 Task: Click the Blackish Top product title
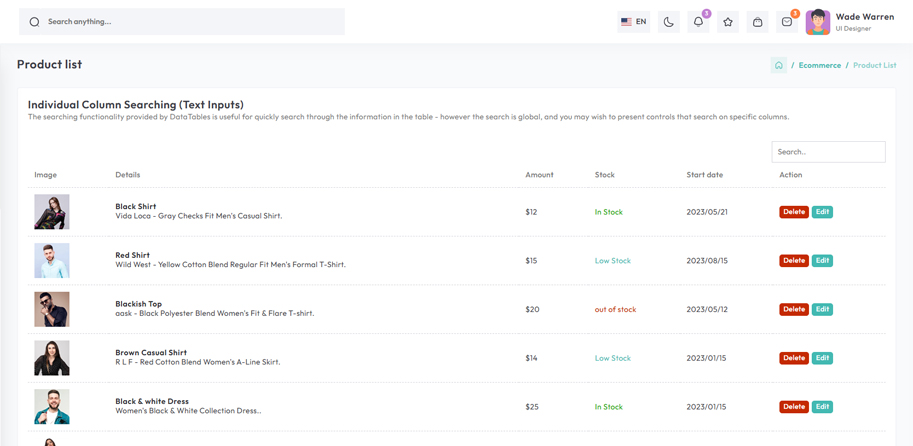139,304
